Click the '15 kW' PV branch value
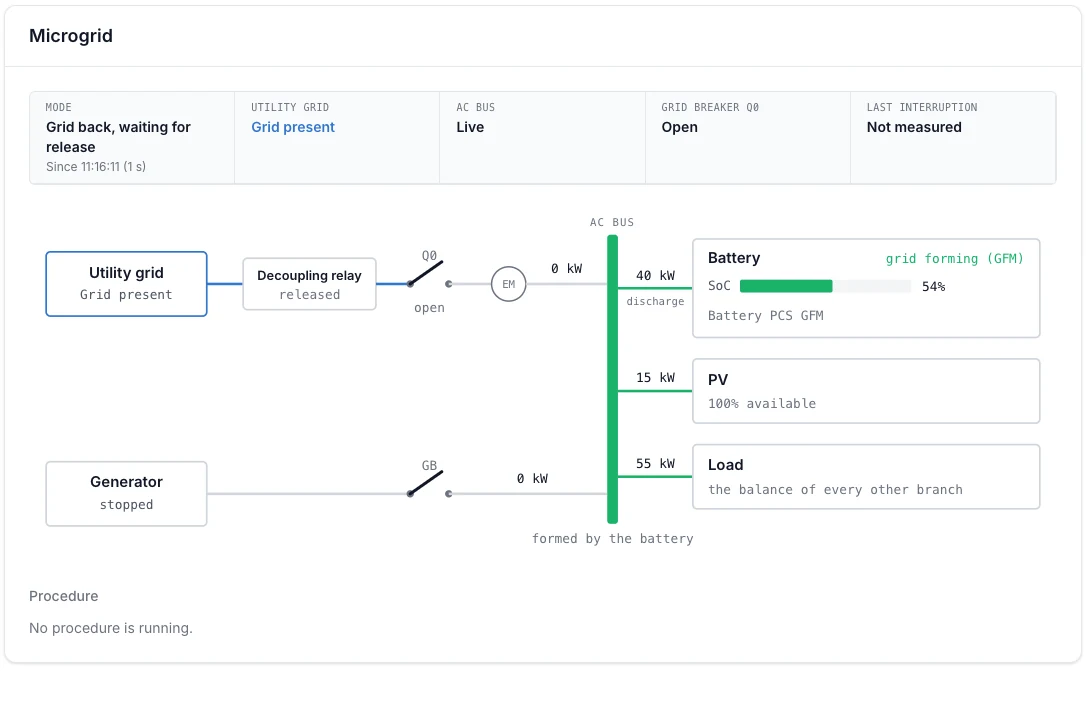Screen dimensions: 1086x719 point(655,378)
